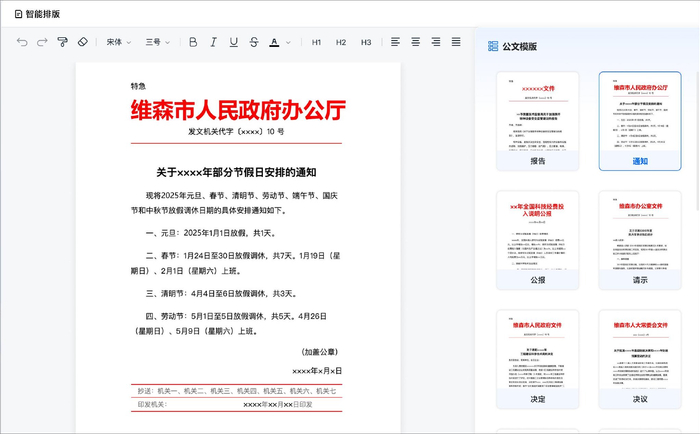Screen dimensions: 700x434
Task: Click the font color A swatch
Action: click(274, 42)
